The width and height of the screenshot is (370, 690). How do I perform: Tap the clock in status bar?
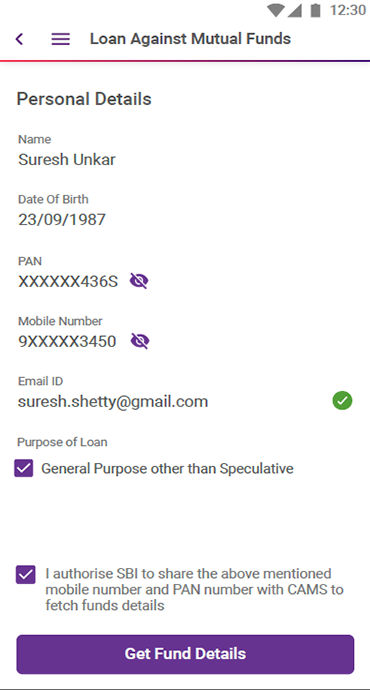tap(348, 10)
